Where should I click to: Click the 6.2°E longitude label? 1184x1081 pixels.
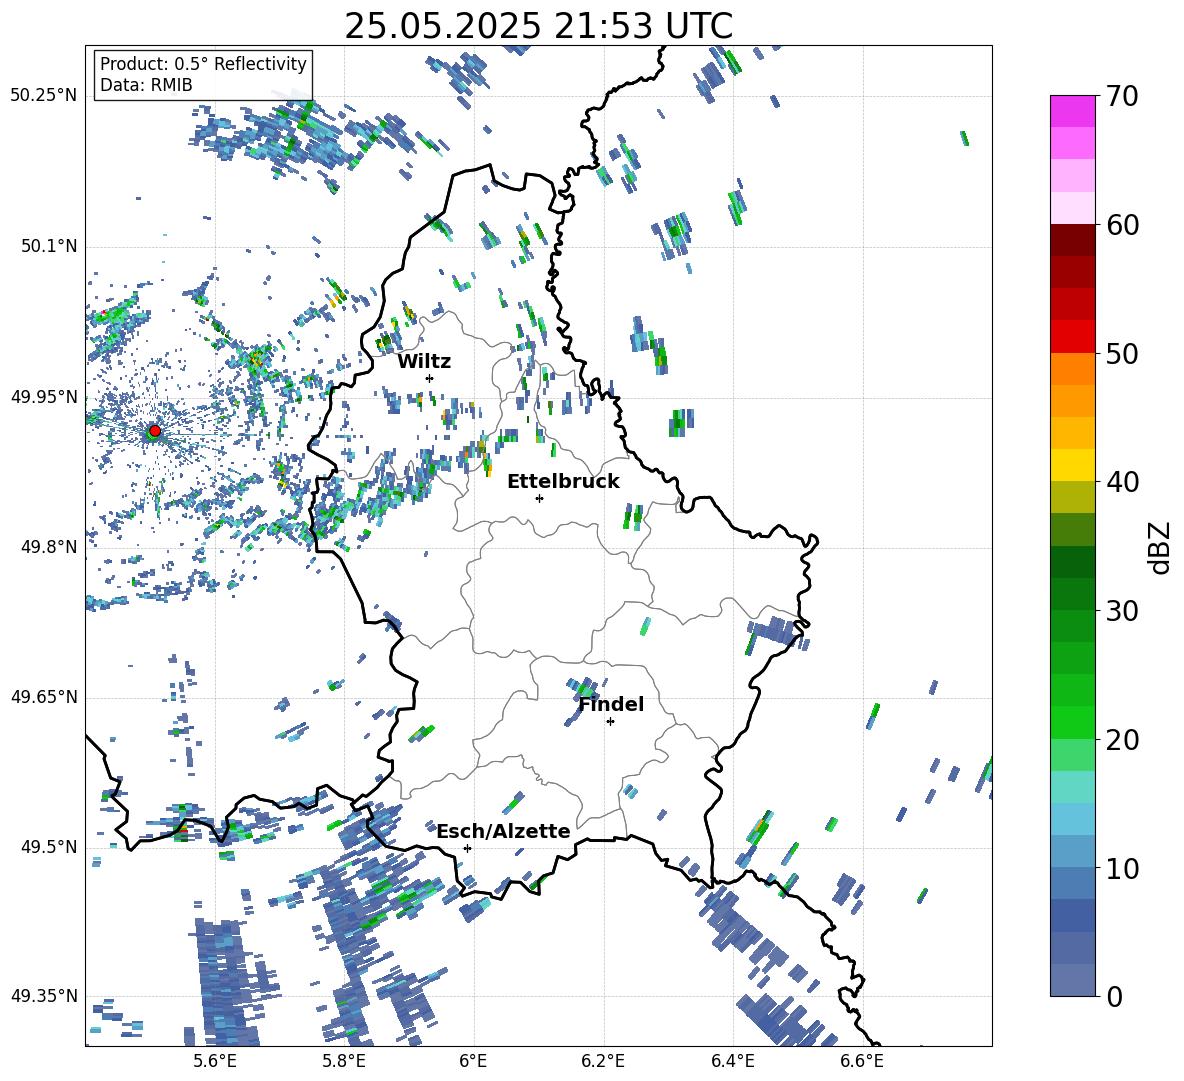pyautogui.click(x=603, y=1061)
